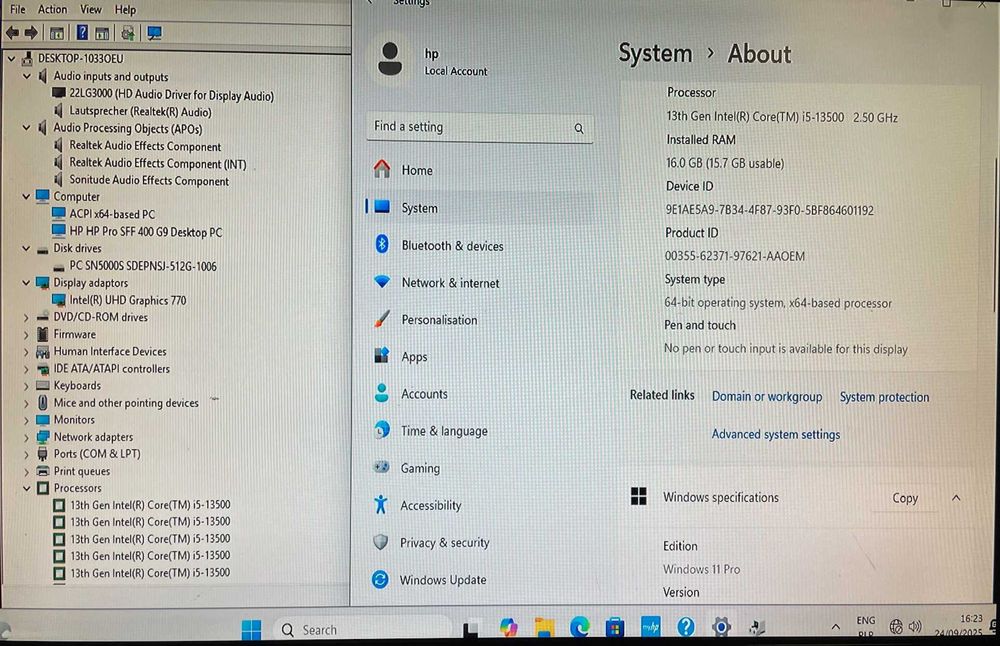This screenshot has width=1000, height=646.
Task: Copy the Windows specifications
Action: 904,497
